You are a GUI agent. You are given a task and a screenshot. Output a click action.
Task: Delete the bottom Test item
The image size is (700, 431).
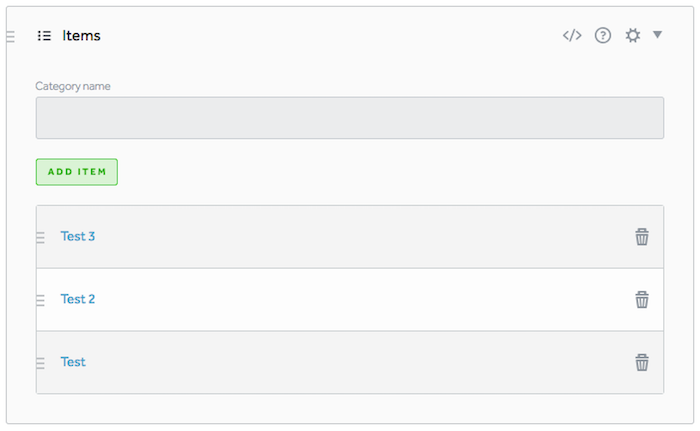click(642, 362)
